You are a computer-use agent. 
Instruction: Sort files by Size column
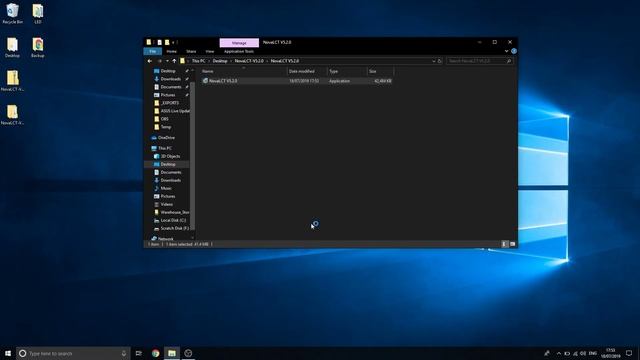click(380, 71)
